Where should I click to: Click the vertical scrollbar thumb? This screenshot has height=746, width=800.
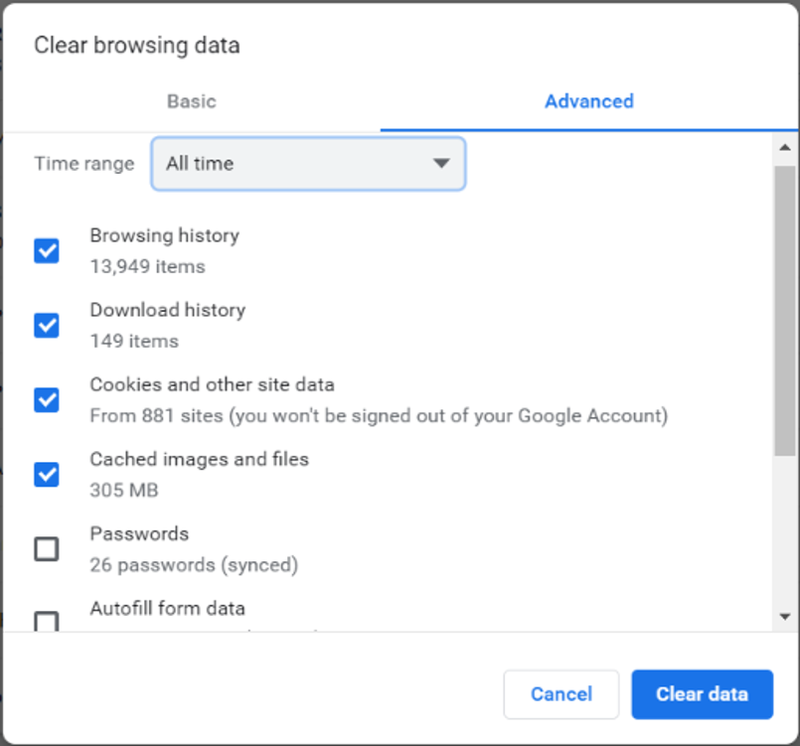pyautogui.click(x=785, y=310)
